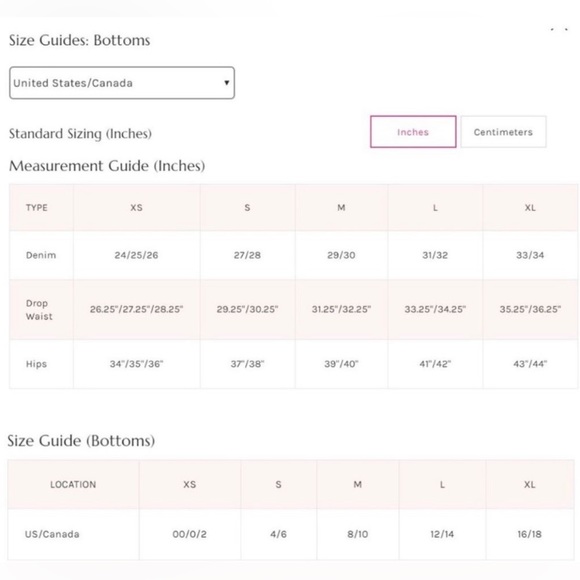This screenshot has height=580, width=580.
Task: Click the Size Guide (Bottoms) heading
Action: coord(81,441)
